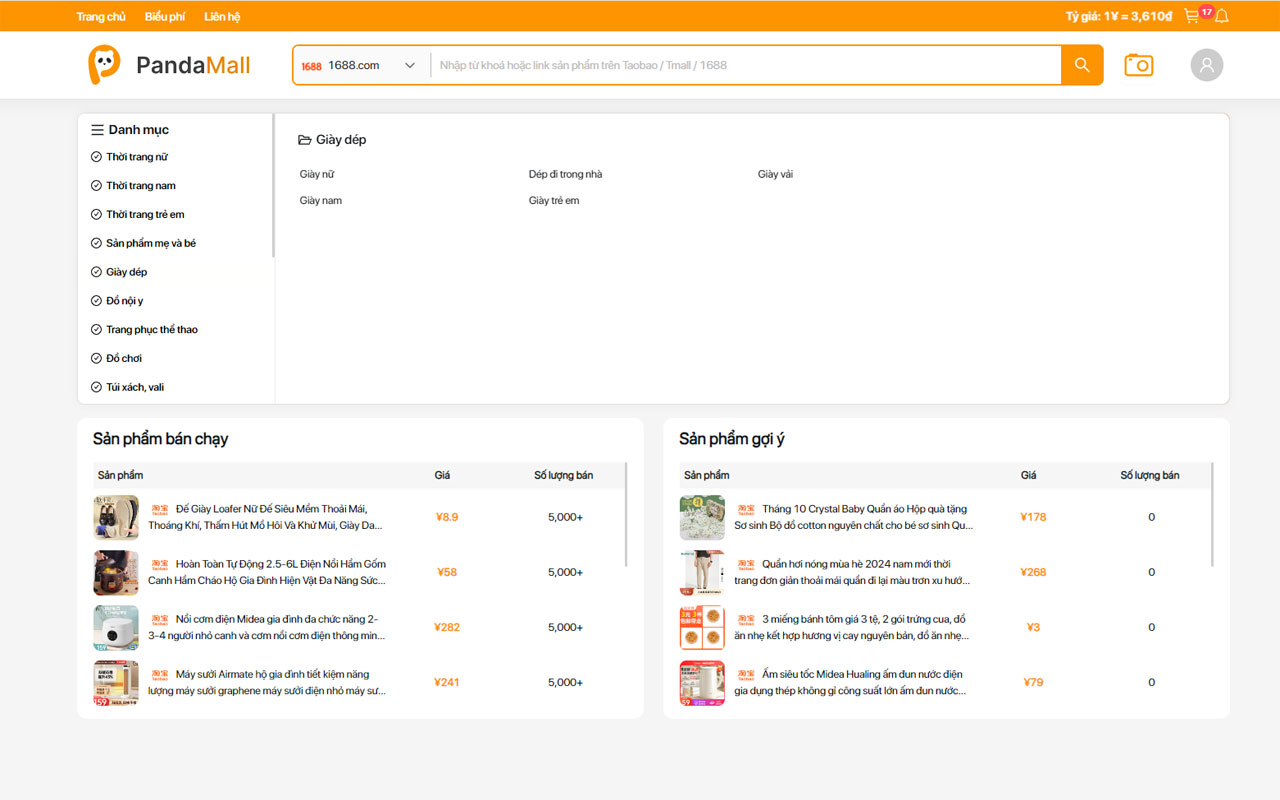Click the keyword search input field
Image resolution: width=1280 pixels, height=800 pixels.
pos(746,65)
